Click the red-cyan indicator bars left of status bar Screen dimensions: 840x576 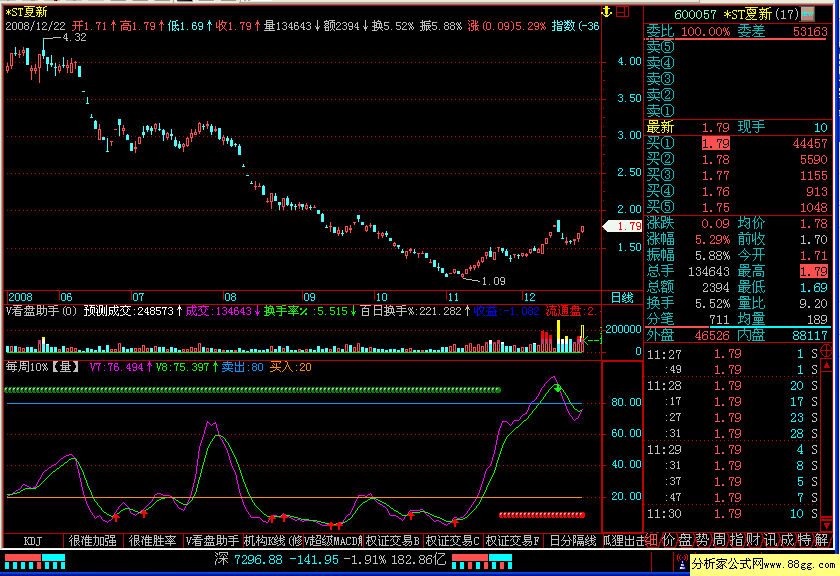(35, 562)
